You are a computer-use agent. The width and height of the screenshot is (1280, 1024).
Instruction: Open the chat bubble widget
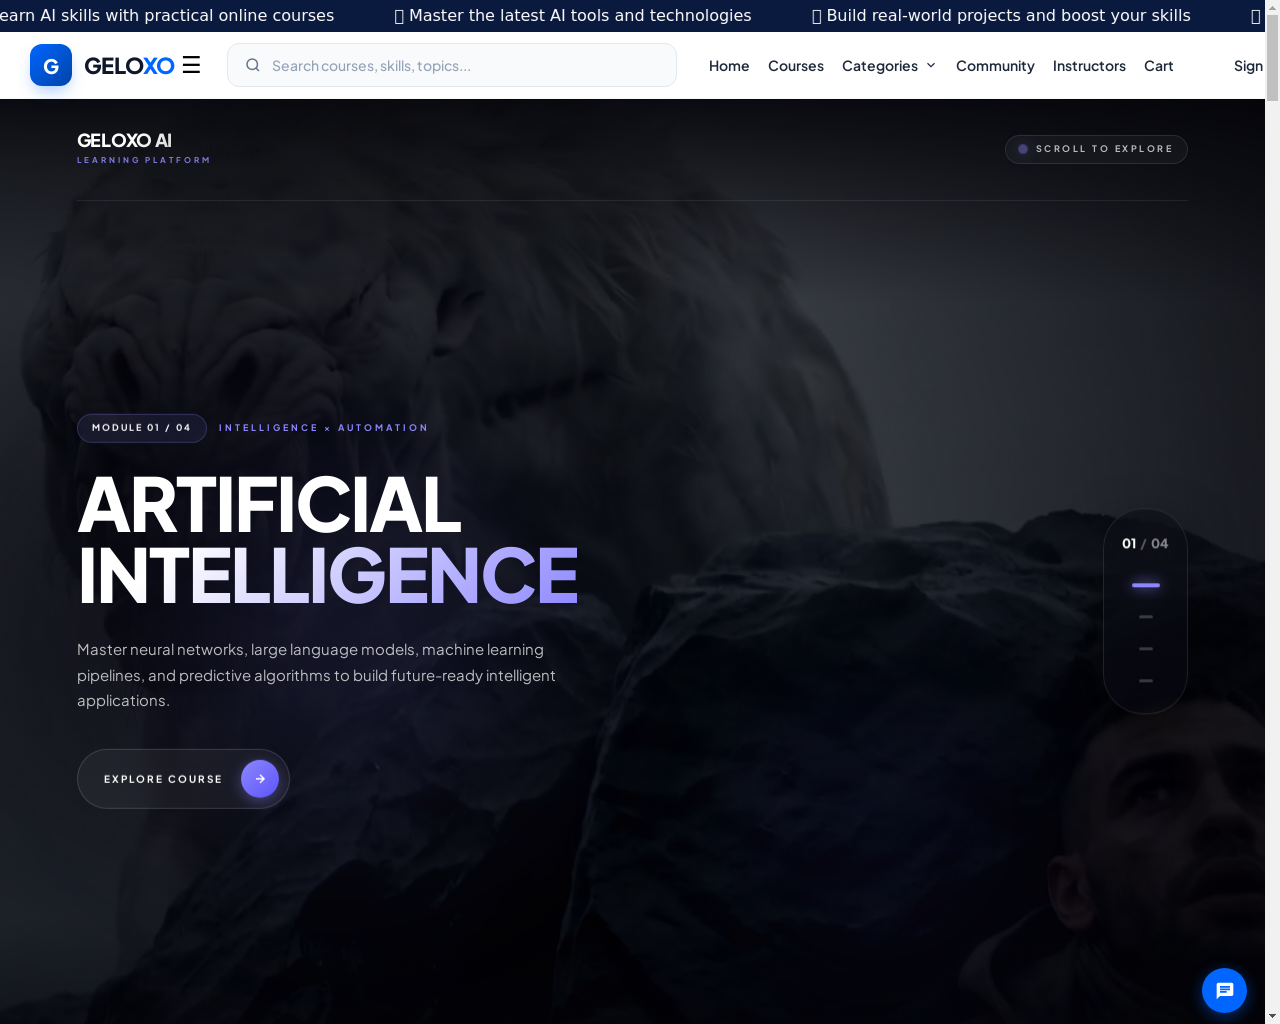[1224, 990]
